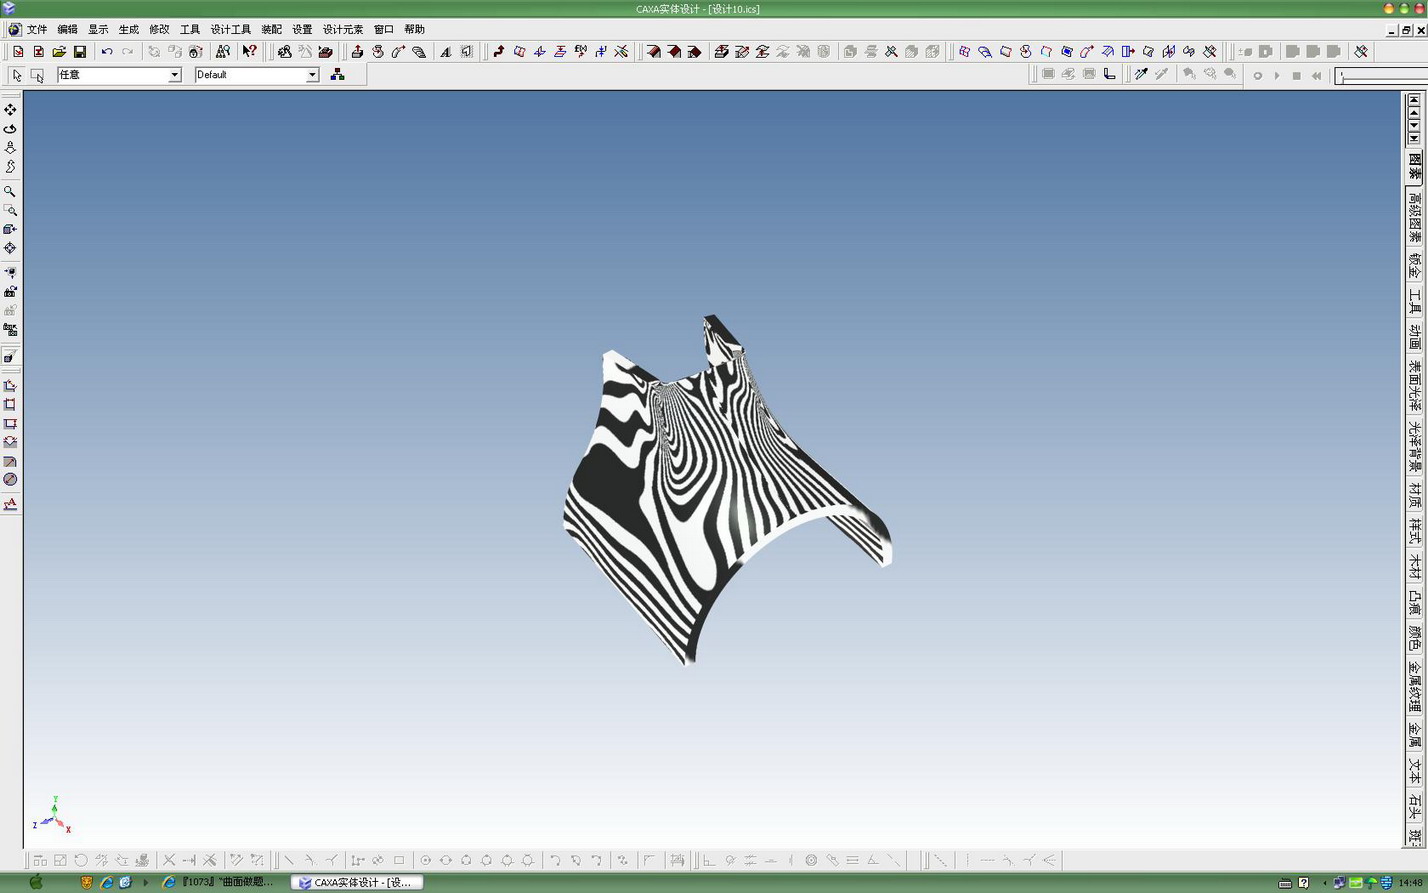Click the first red-roofed house icon
This screenshot has width=1428, height=893.
coord(653,51)
